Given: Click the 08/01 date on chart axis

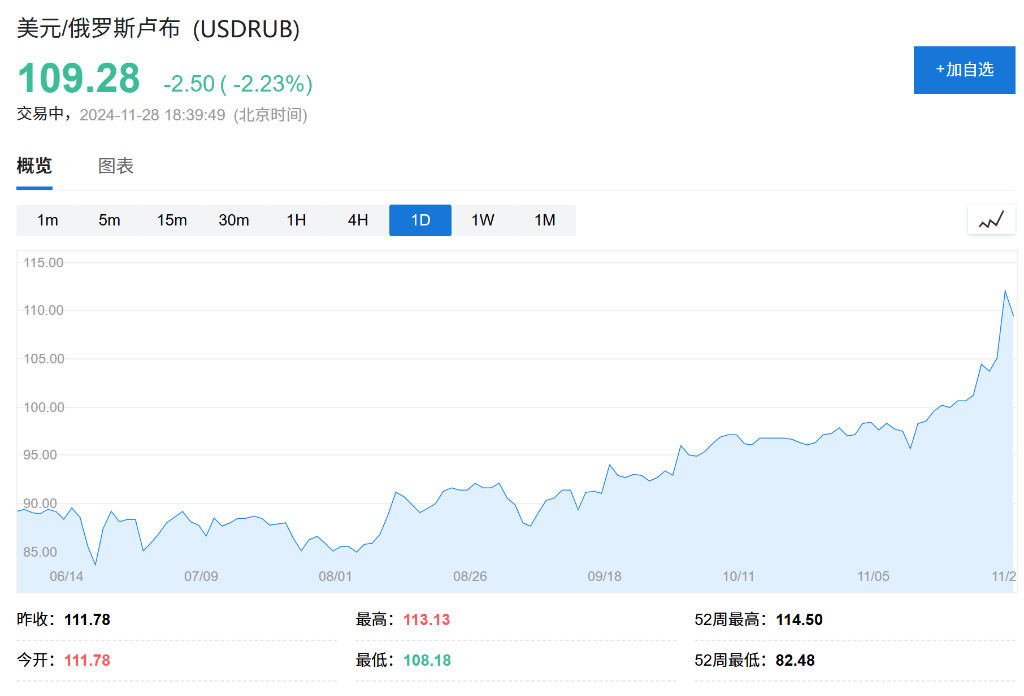Looking at the screenshot, I should (335, 576).
